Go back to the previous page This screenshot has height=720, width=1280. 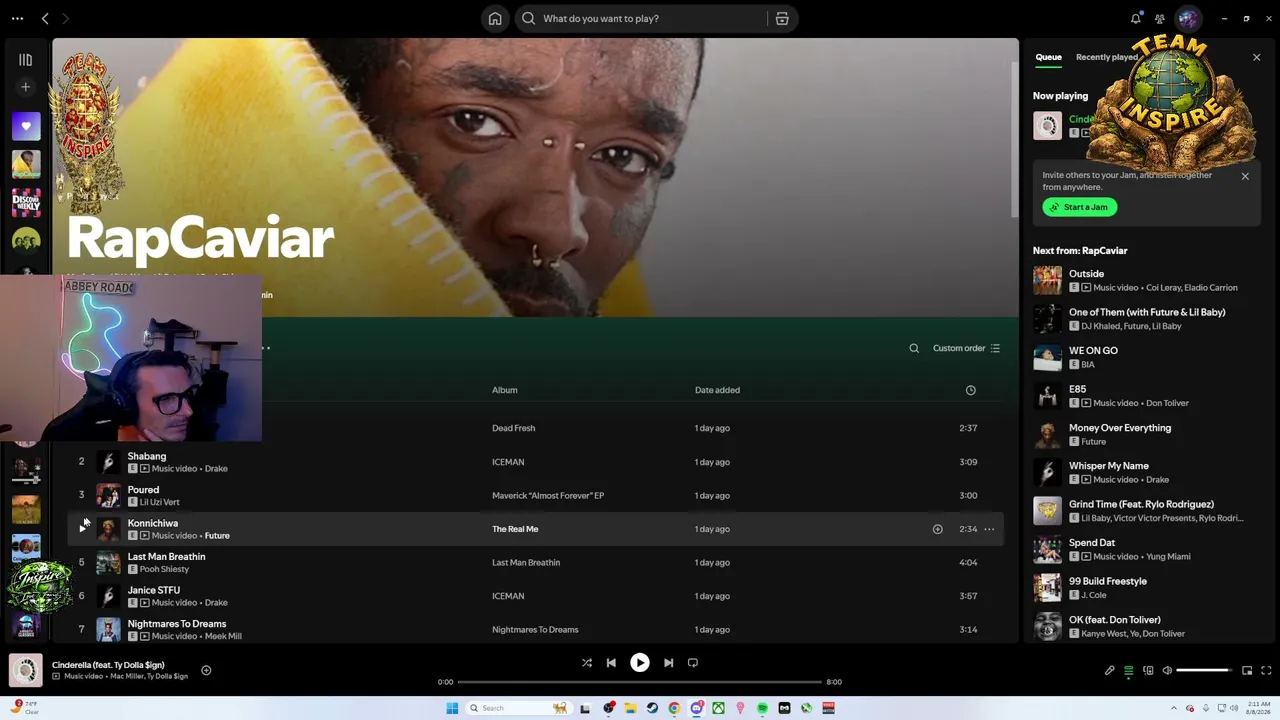coord(45,18)
